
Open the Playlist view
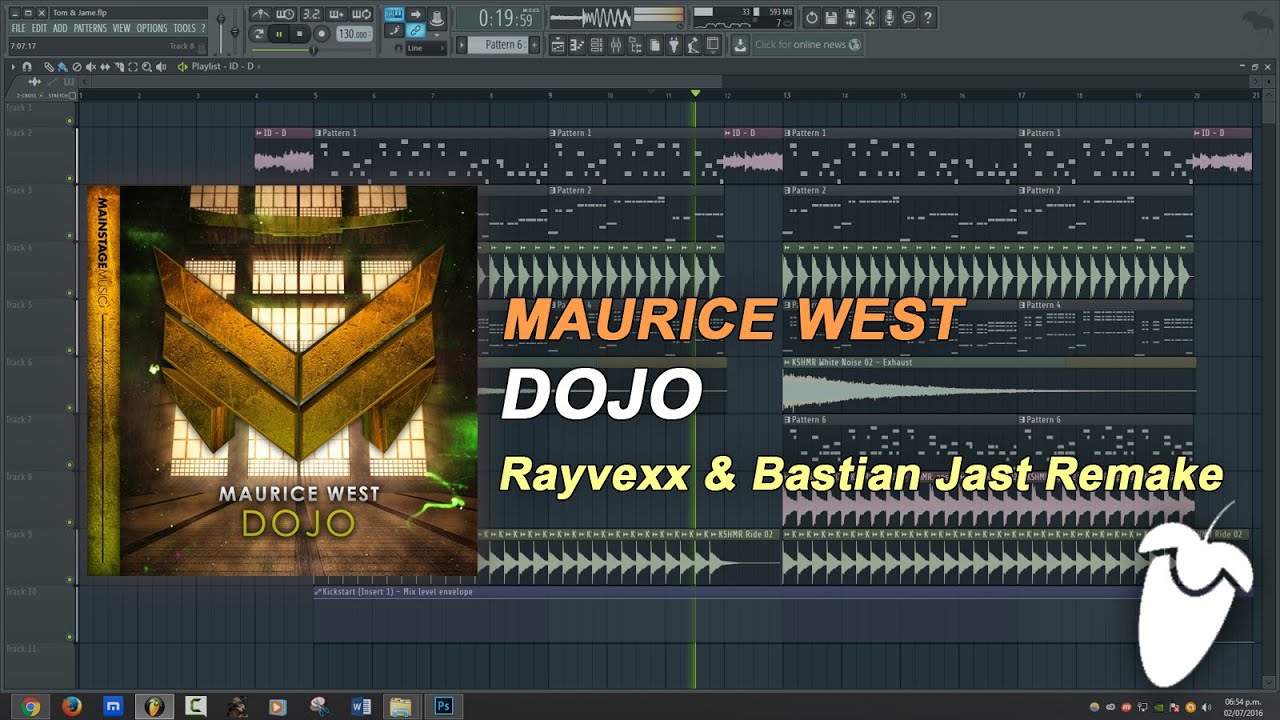[x=558, y=45]
